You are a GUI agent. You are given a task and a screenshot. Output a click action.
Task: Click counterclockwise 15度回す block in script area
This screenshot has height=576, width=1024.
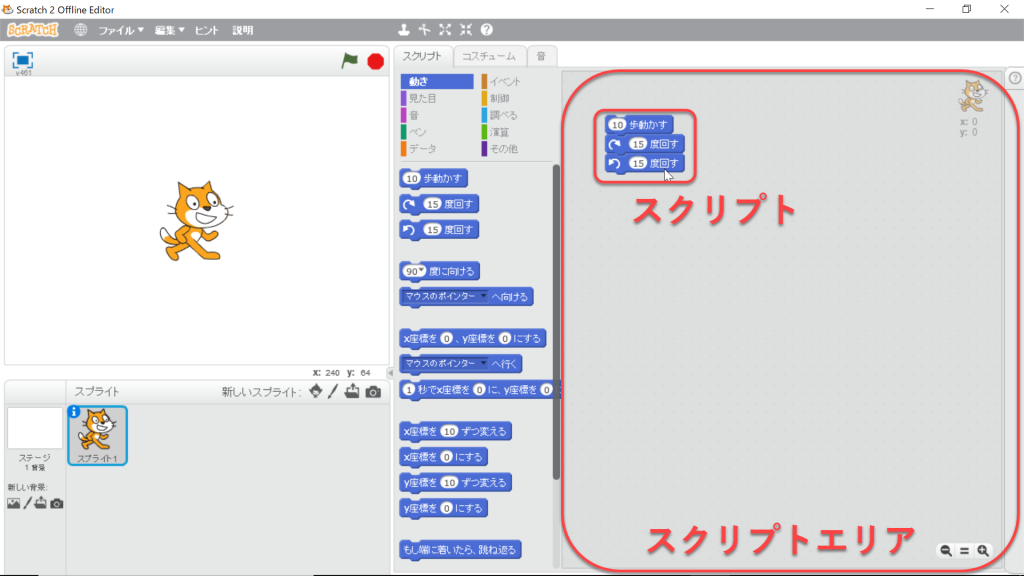click(x=645, y=163)
